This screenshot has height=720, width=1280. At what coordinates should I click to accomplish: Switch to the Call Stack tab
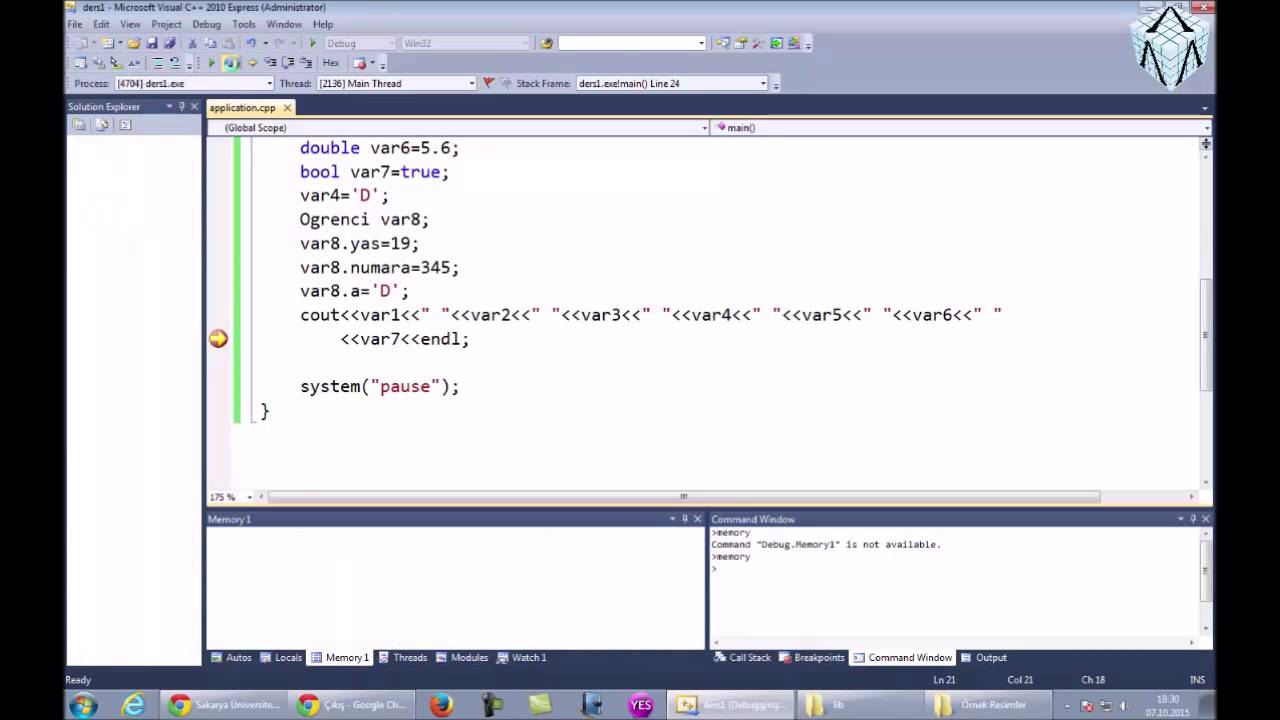(742, 658)
